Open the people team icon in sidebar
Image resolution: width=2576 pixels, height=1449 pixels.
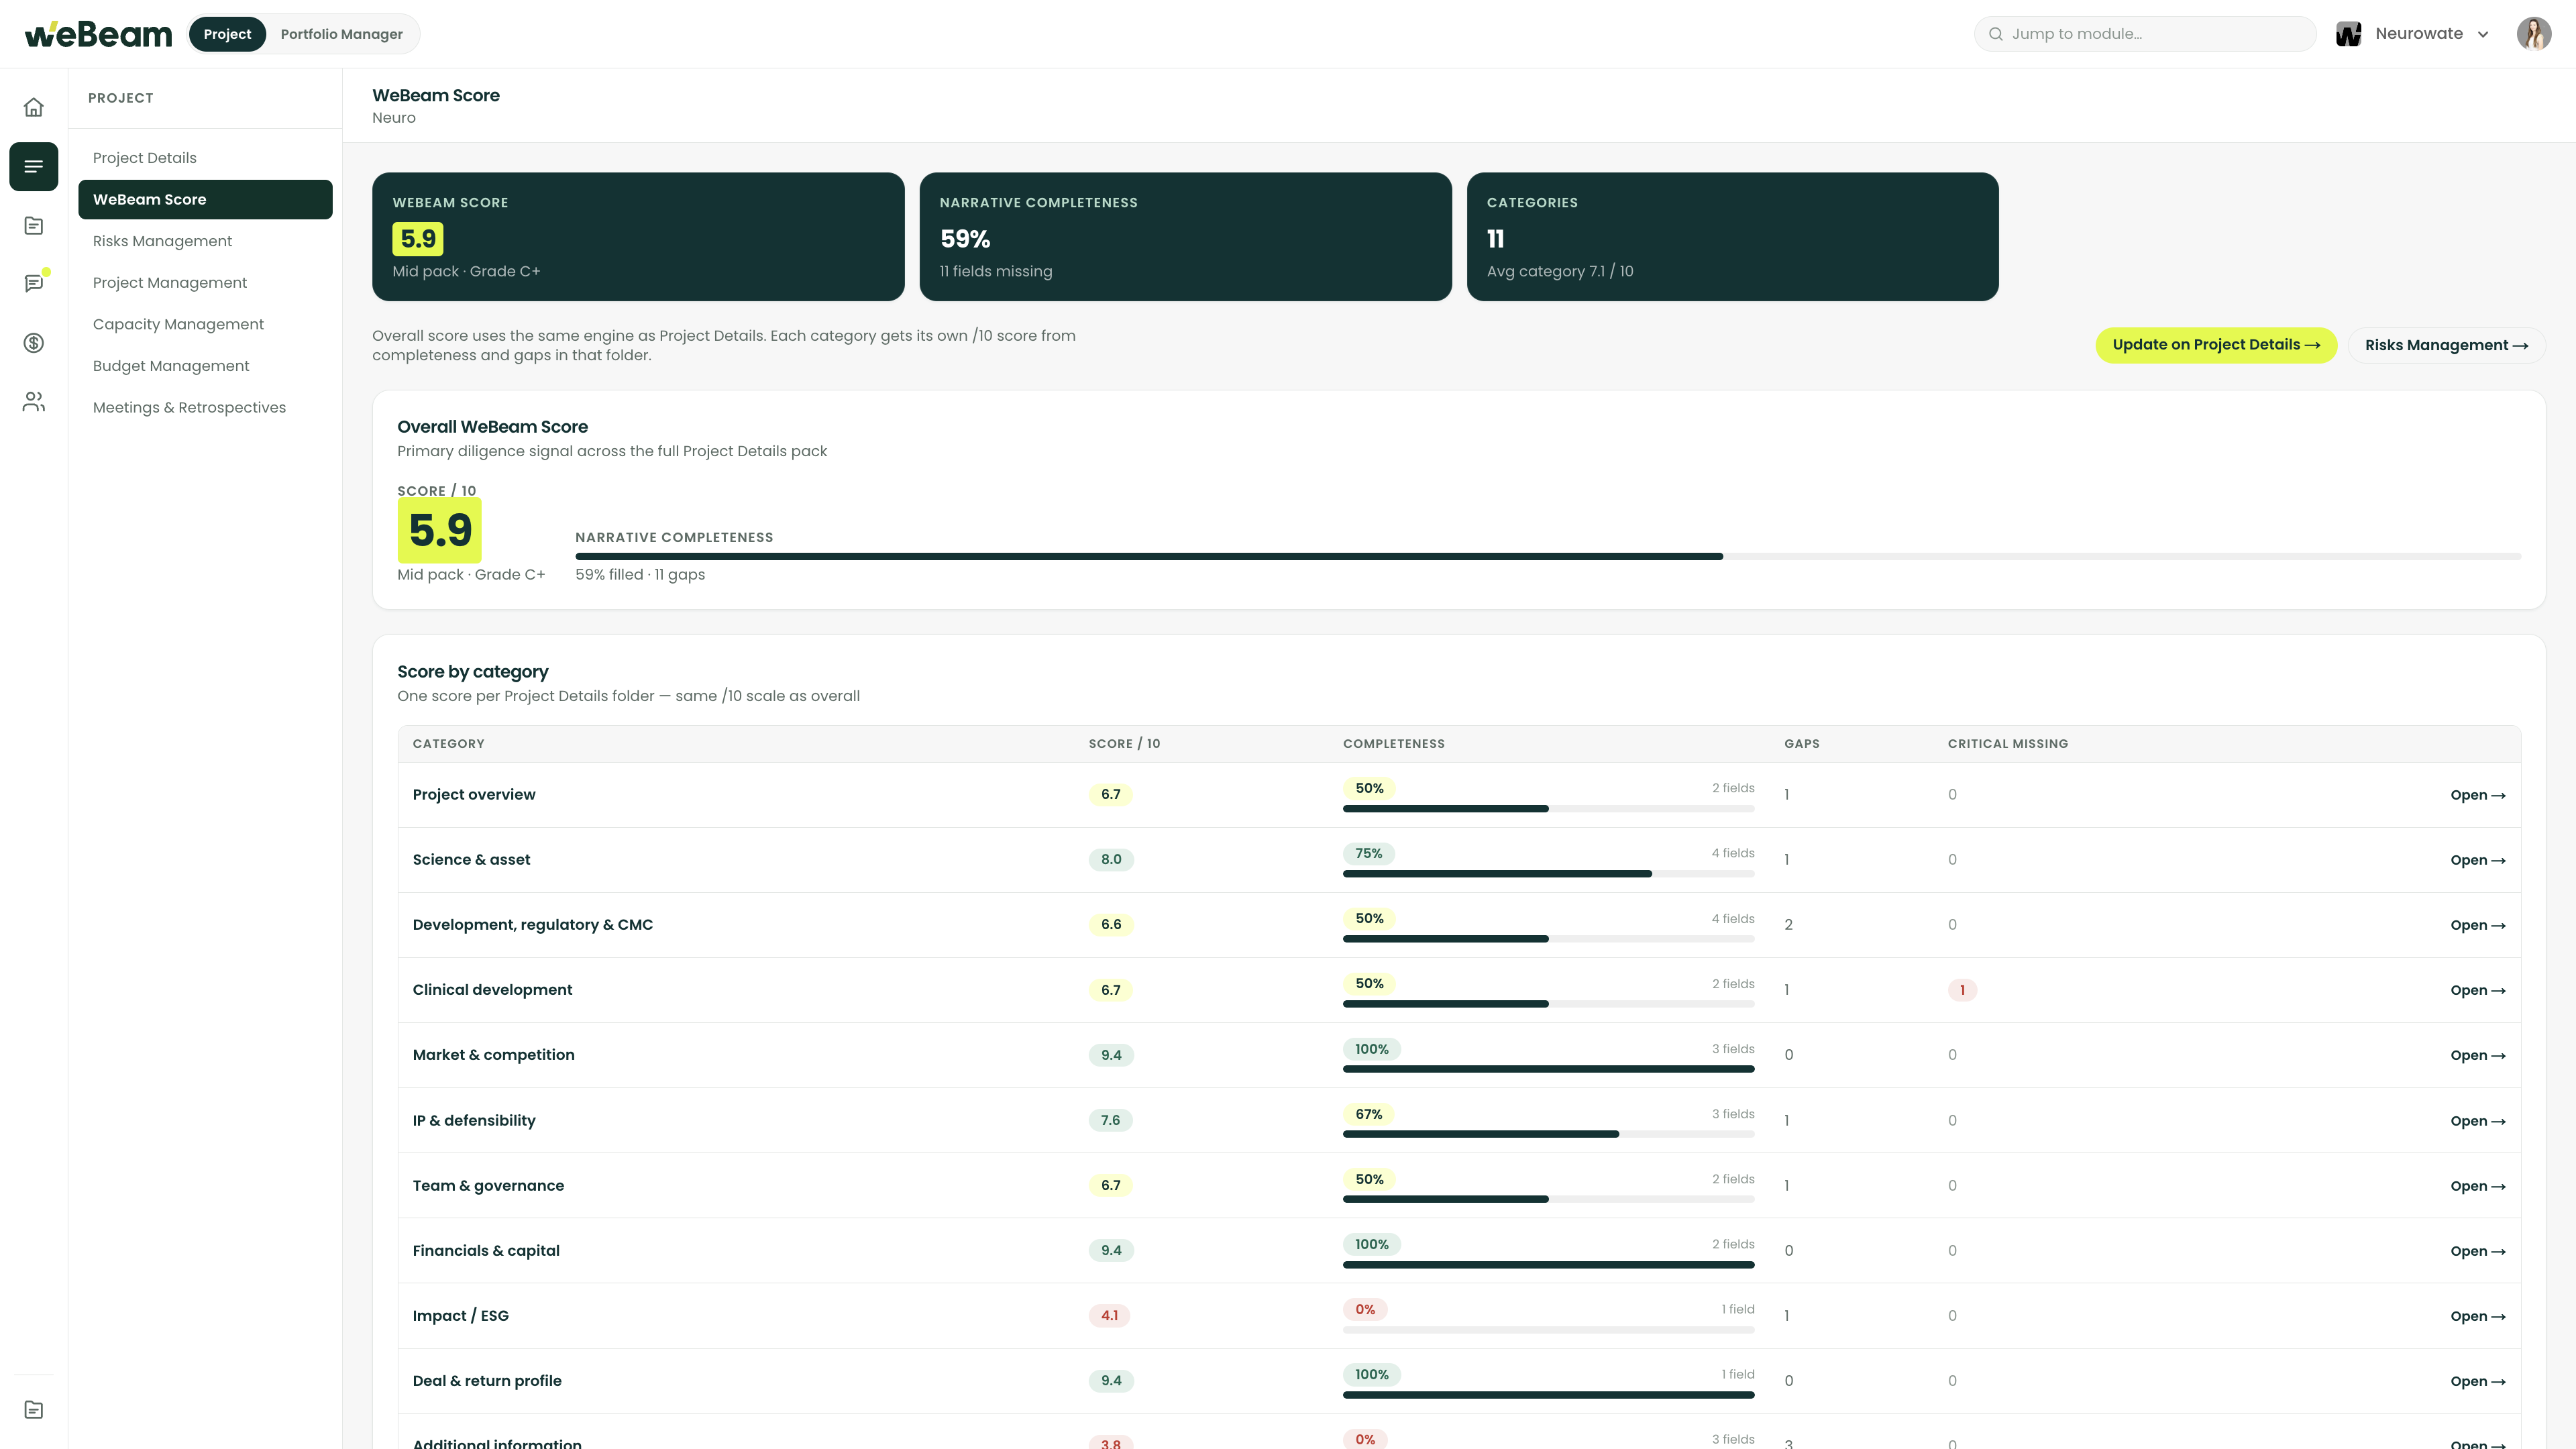coord(34,402)
